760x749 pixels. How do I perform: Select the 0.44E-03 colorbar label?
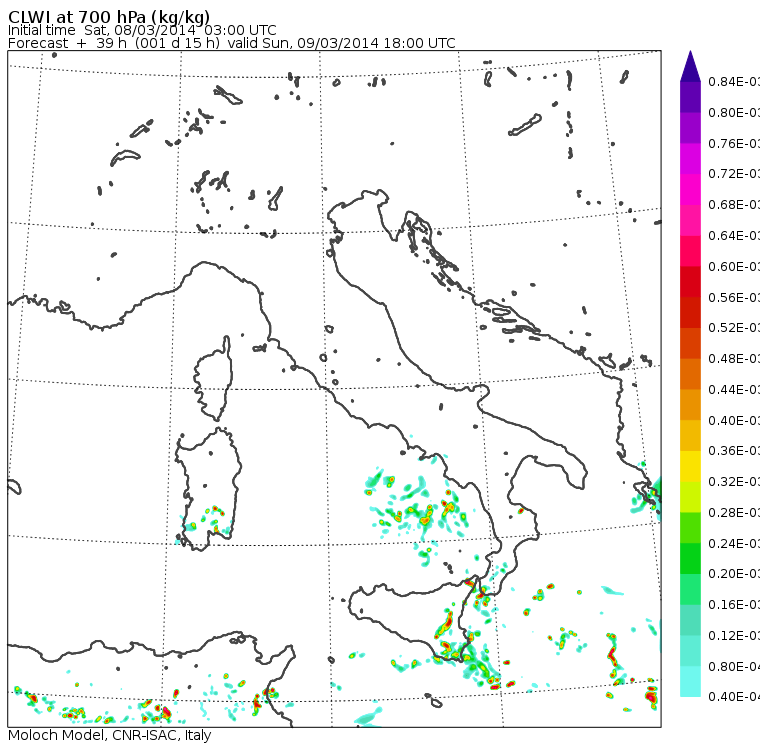tap(734, 390)
